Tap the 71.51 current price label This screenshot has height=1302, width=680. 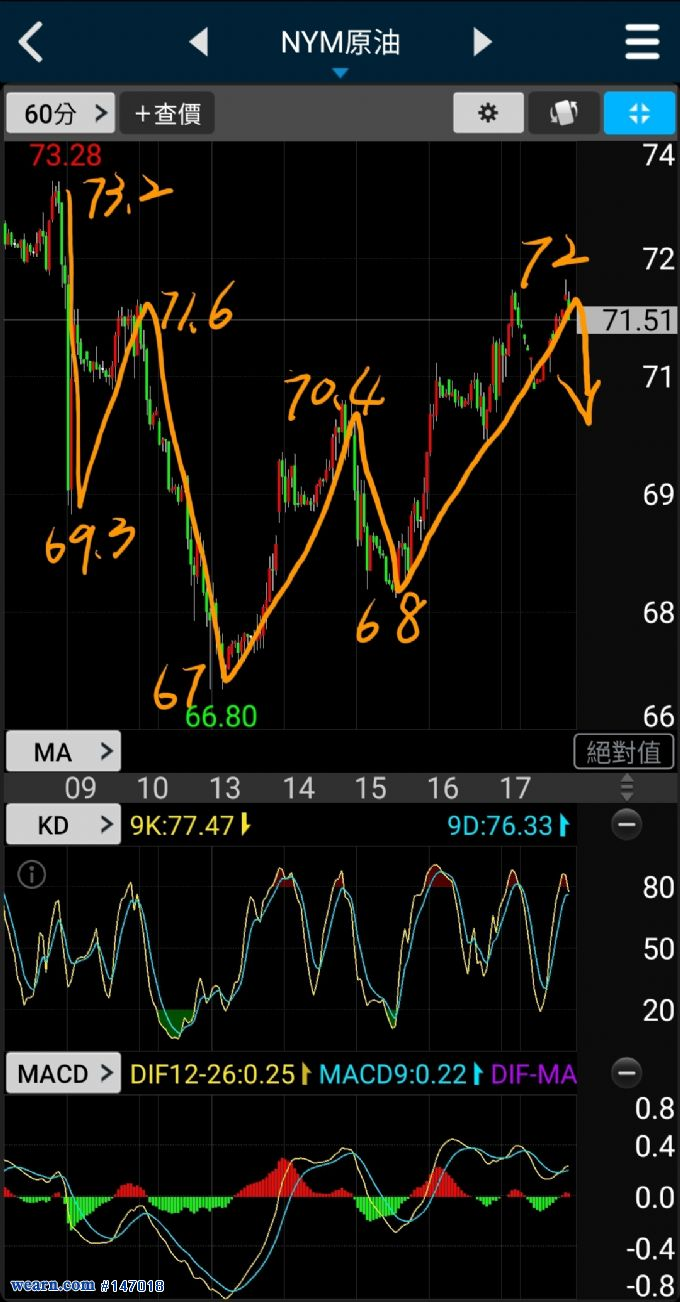click(639, 320)
